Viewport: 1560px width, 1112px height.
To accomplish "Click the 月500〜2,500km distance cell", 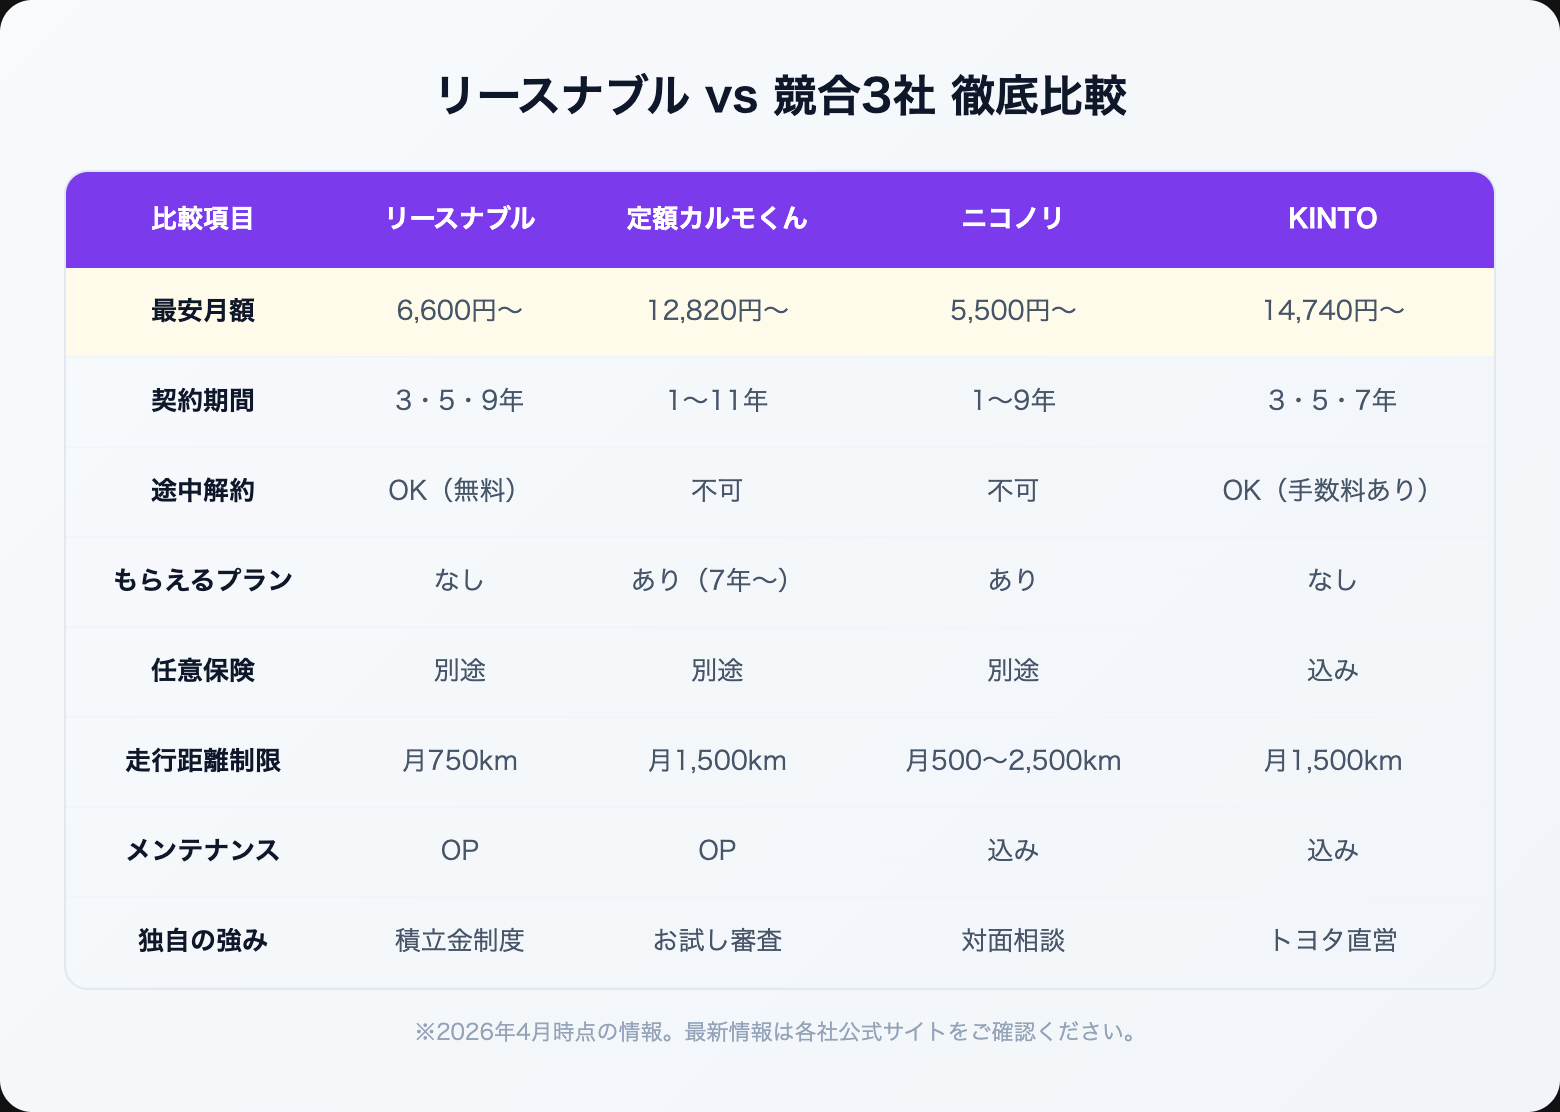I will tap(1013, 761).
